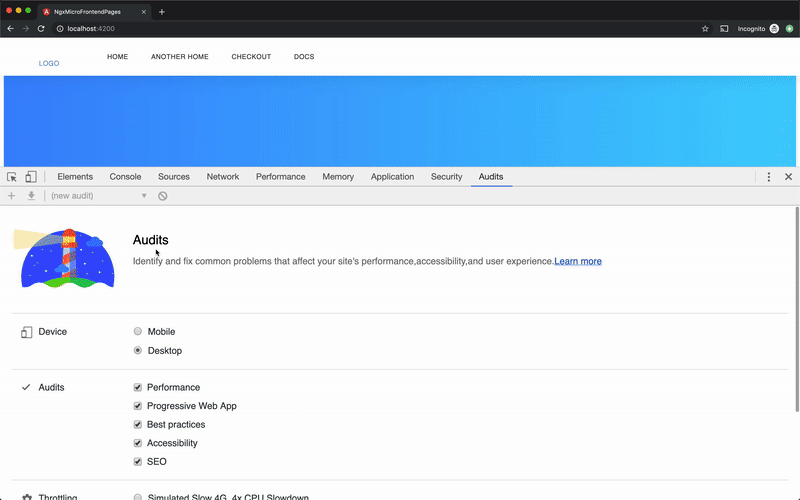The width and height of the screenshot is (800, 500).
Task: Uncheck Best practices audit
Action: pyautogui.click(x=138, y=424)
